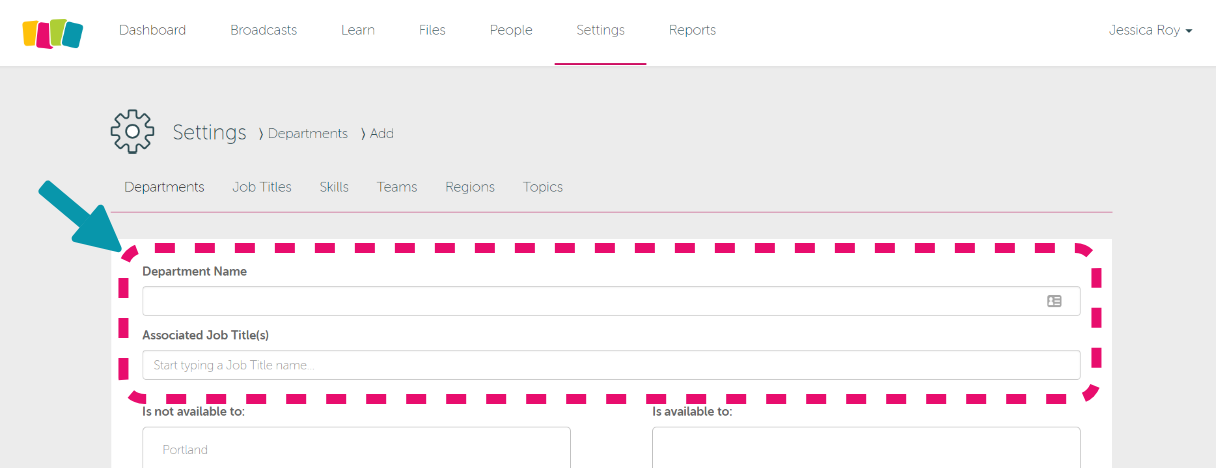Viewport: 1216px width, 468px height.
Task: Switch to the Regions tab
Action: coord(470,187)
